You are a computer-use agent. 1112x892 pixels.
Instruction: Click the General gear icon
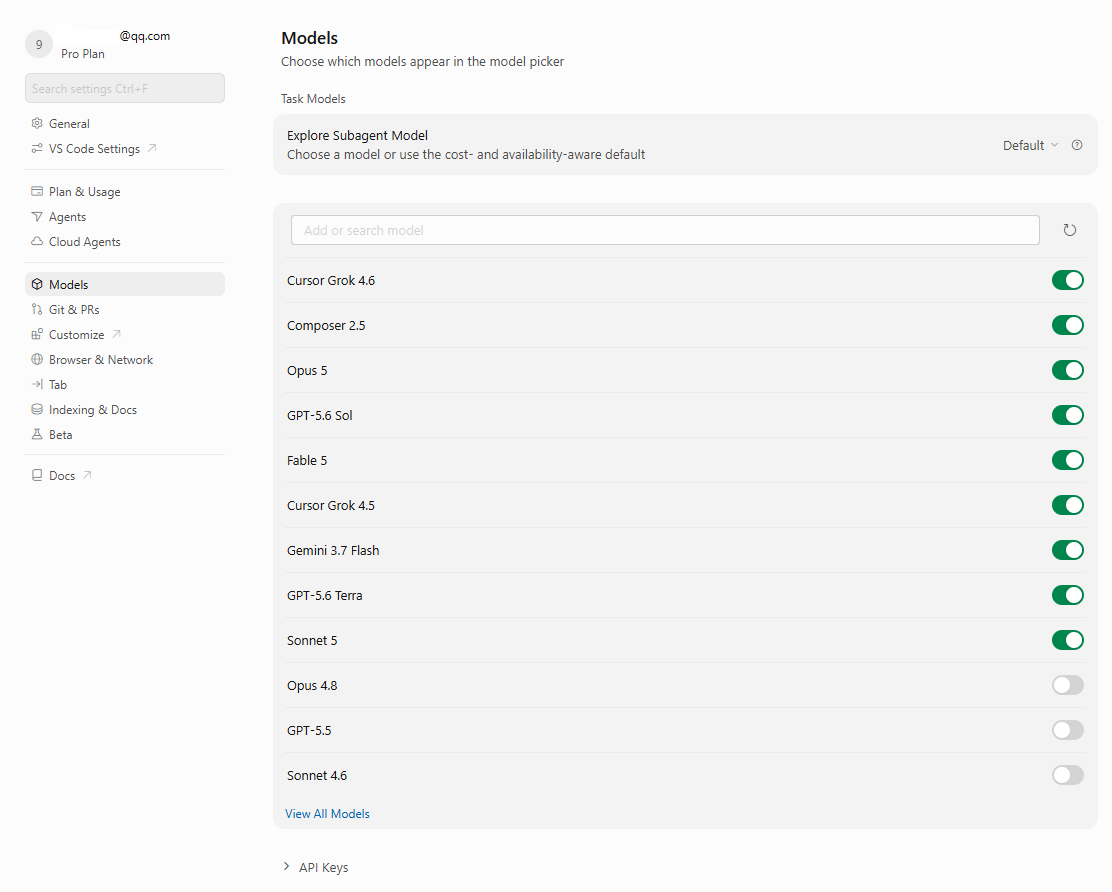pos(37,123)
